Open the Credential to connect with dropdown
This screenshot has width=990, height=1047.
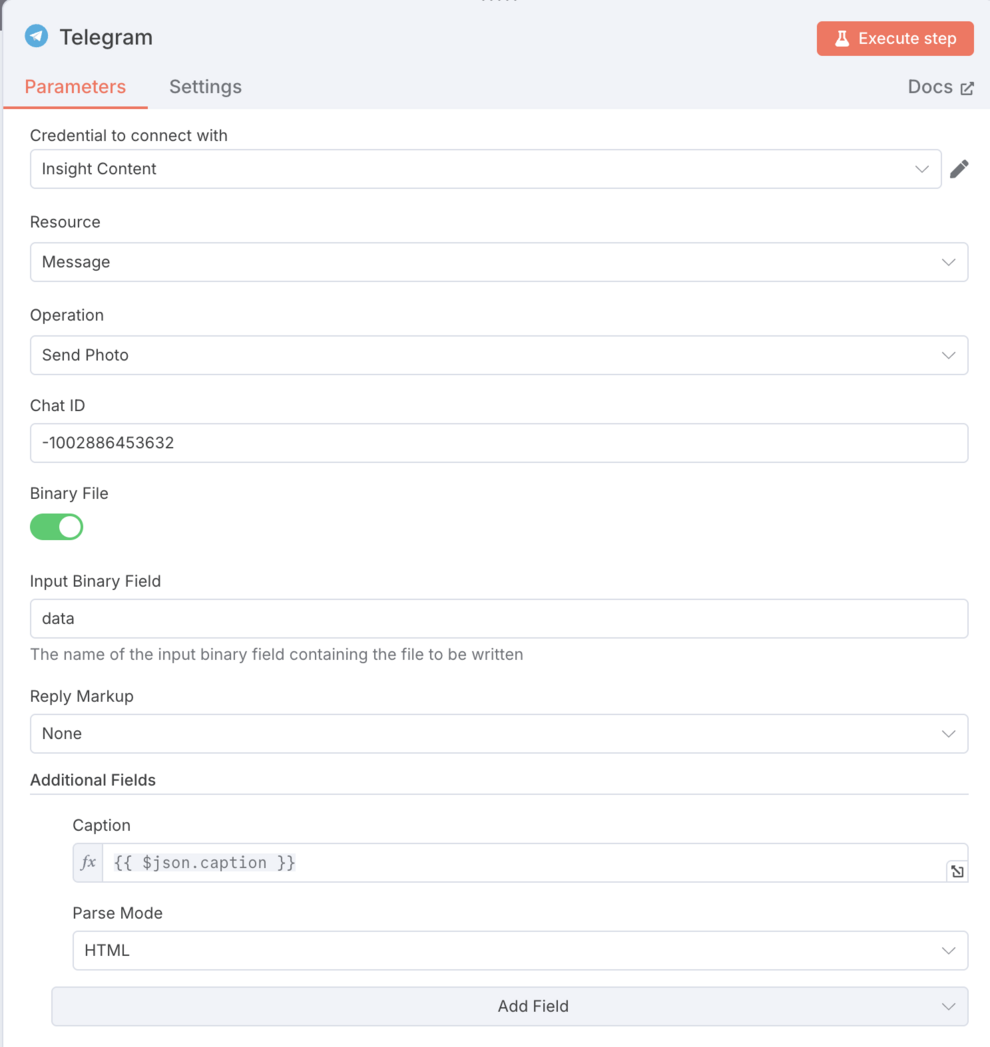(485, 169)
